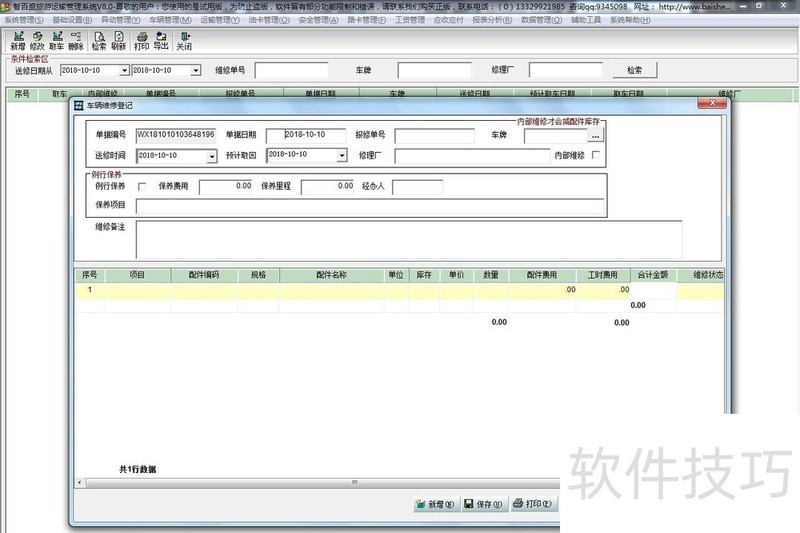800x533 pixels.
Task: Open the 预计取回 date dropdown
Action: pos(341,156)
